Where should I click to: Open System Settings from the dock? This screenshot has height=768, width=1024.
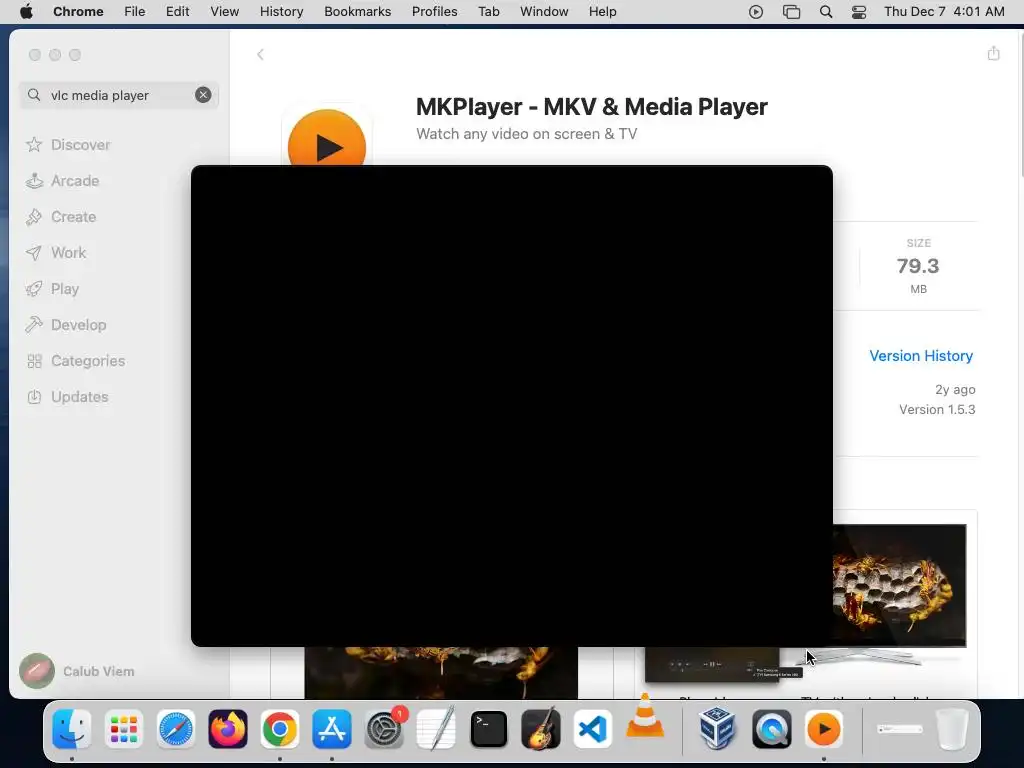click(384, 729)
